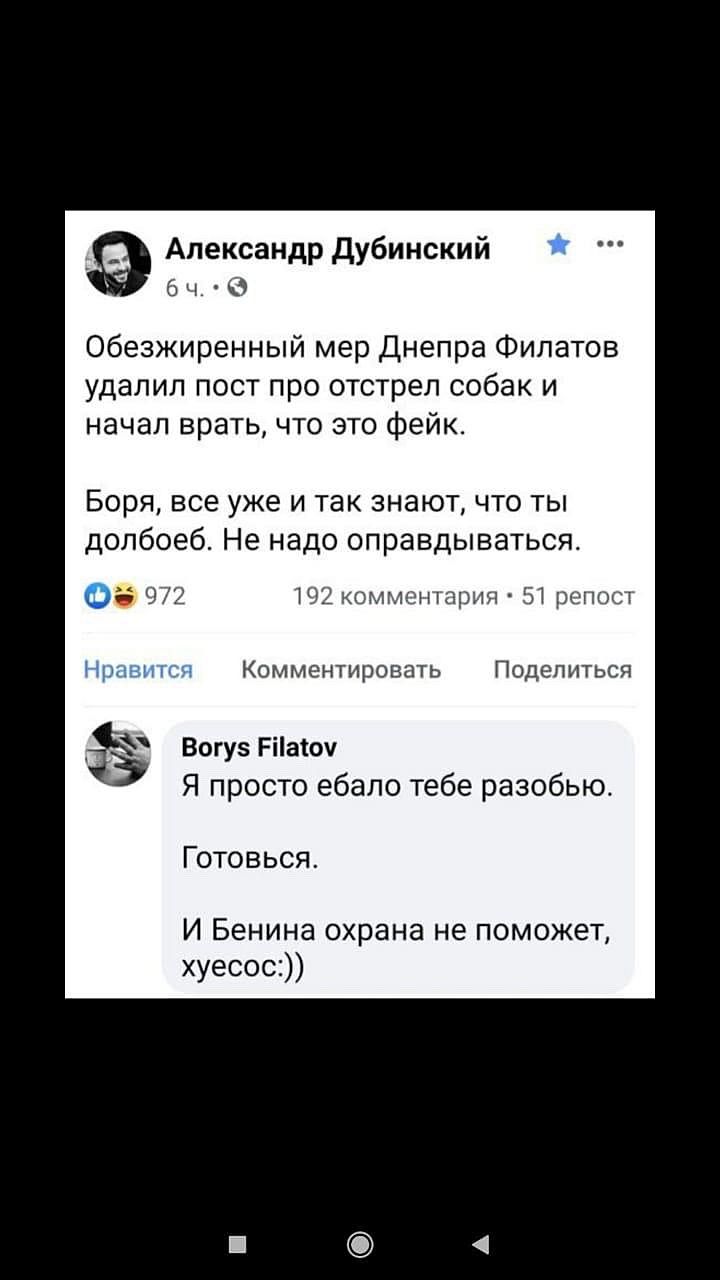Image resolution: width=720 pixels, height=1280 pixels.
Task: Click the Borys Filatov commenter name
Action: [259, 747]
